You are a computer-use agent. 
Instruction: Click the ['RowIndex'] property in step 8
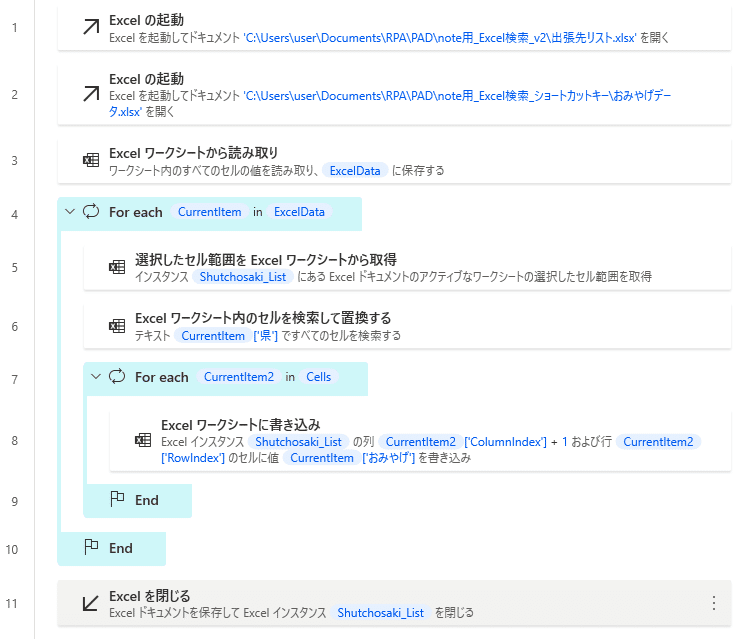(x=193, y=458)
